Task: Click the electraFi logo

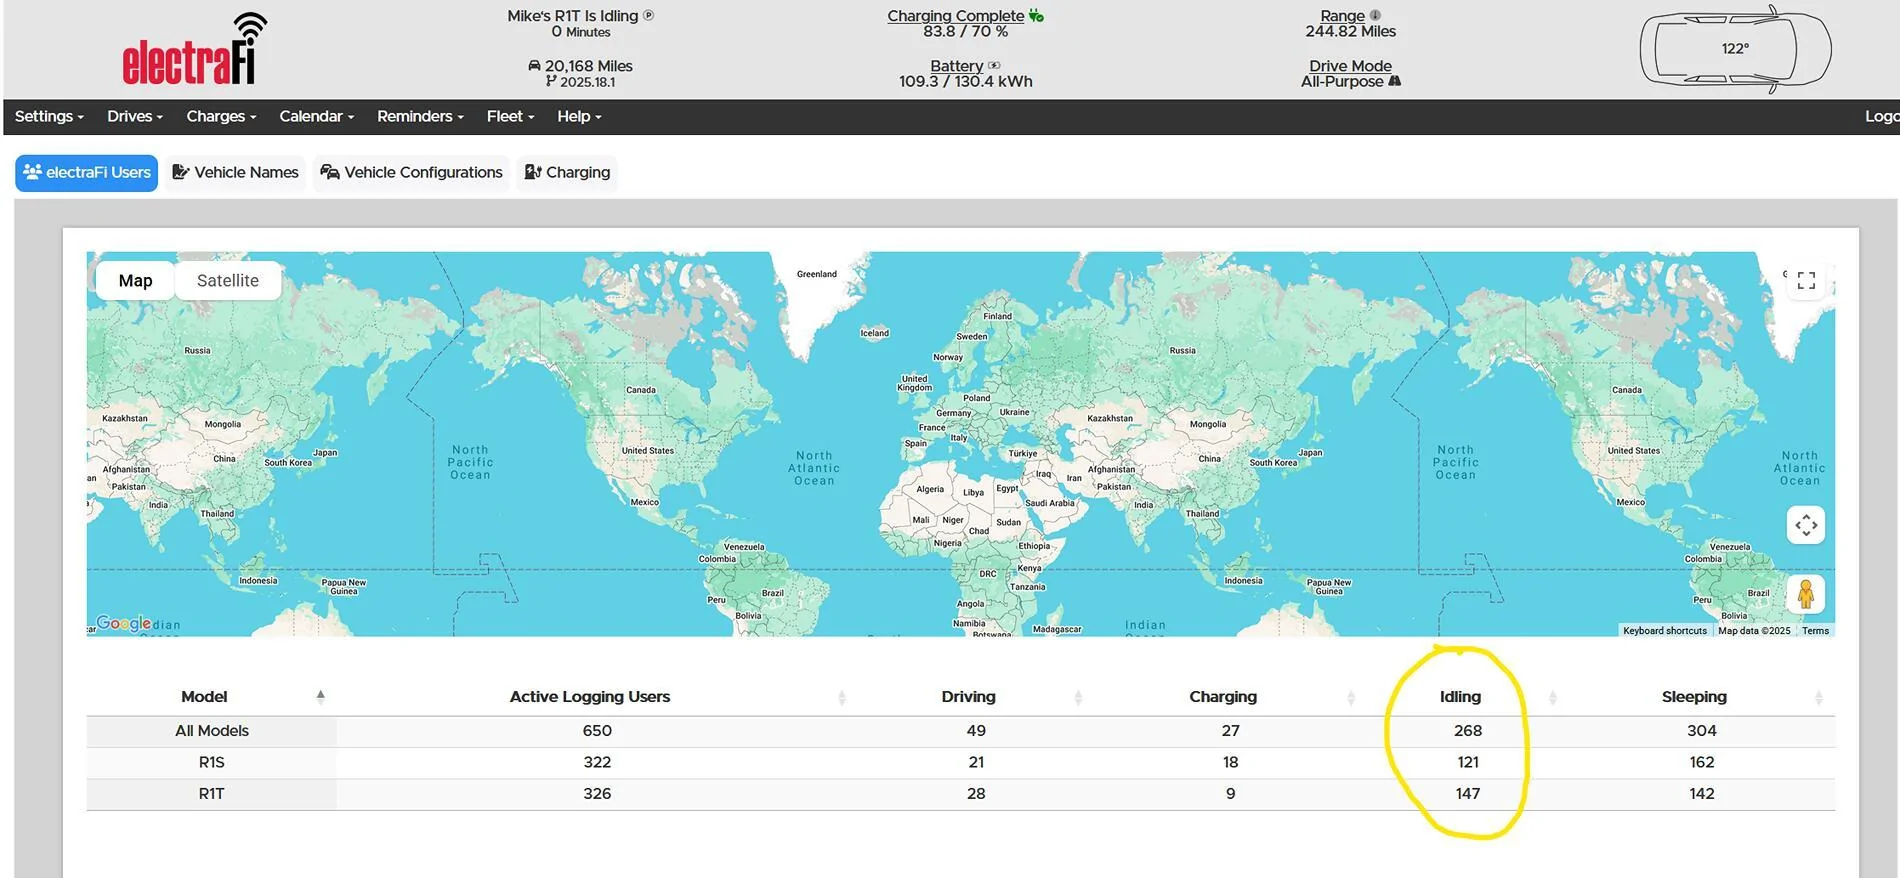Action: pyautogui.click(x=194, y=49)
